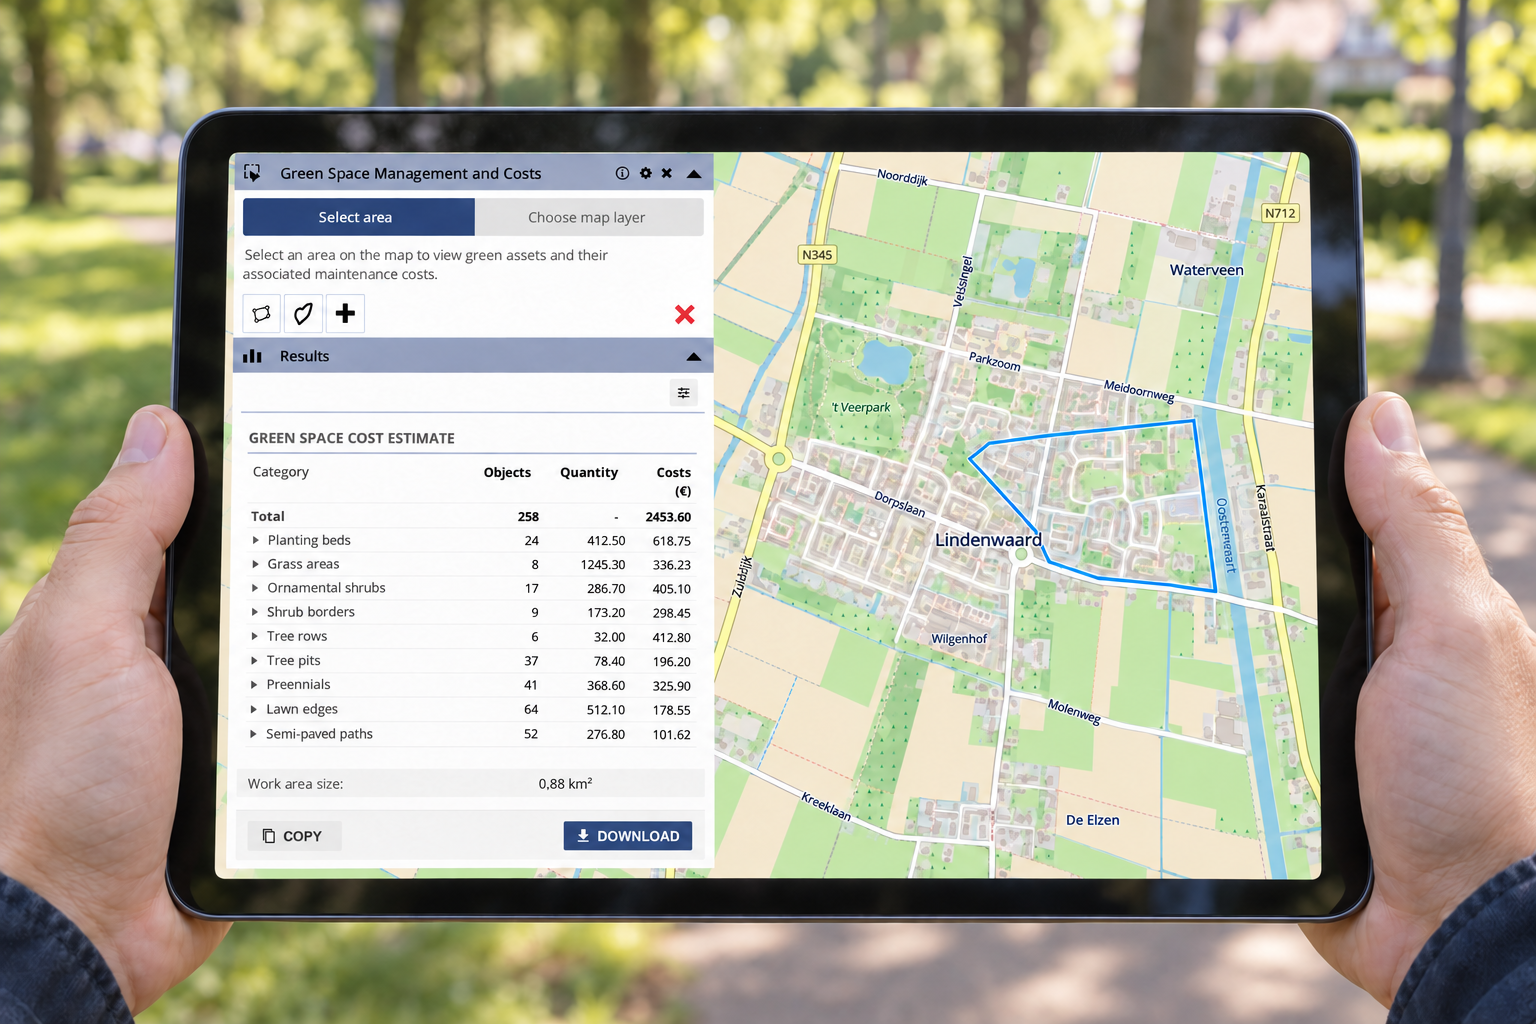1536x1024 pixels.
Task: Click the Kreeklaan street label
Action: 826,806
